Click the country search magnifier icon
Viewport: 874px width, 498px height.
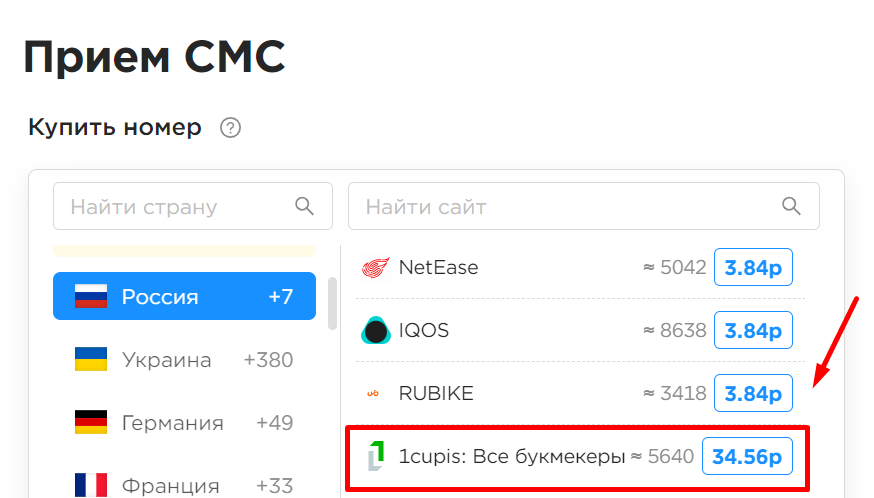(x=304, y=206)
